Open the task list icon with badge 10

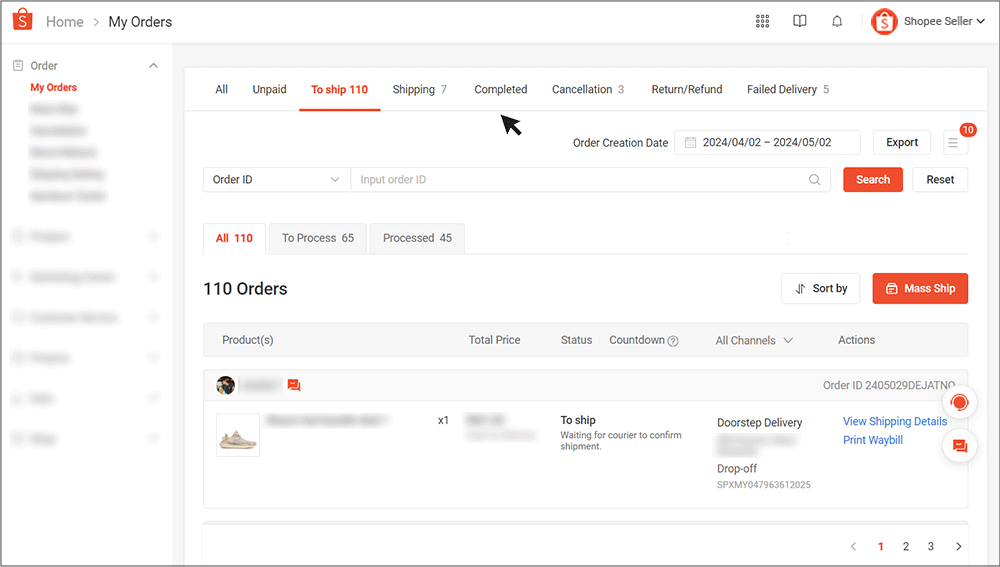click(x=953, y=142)
